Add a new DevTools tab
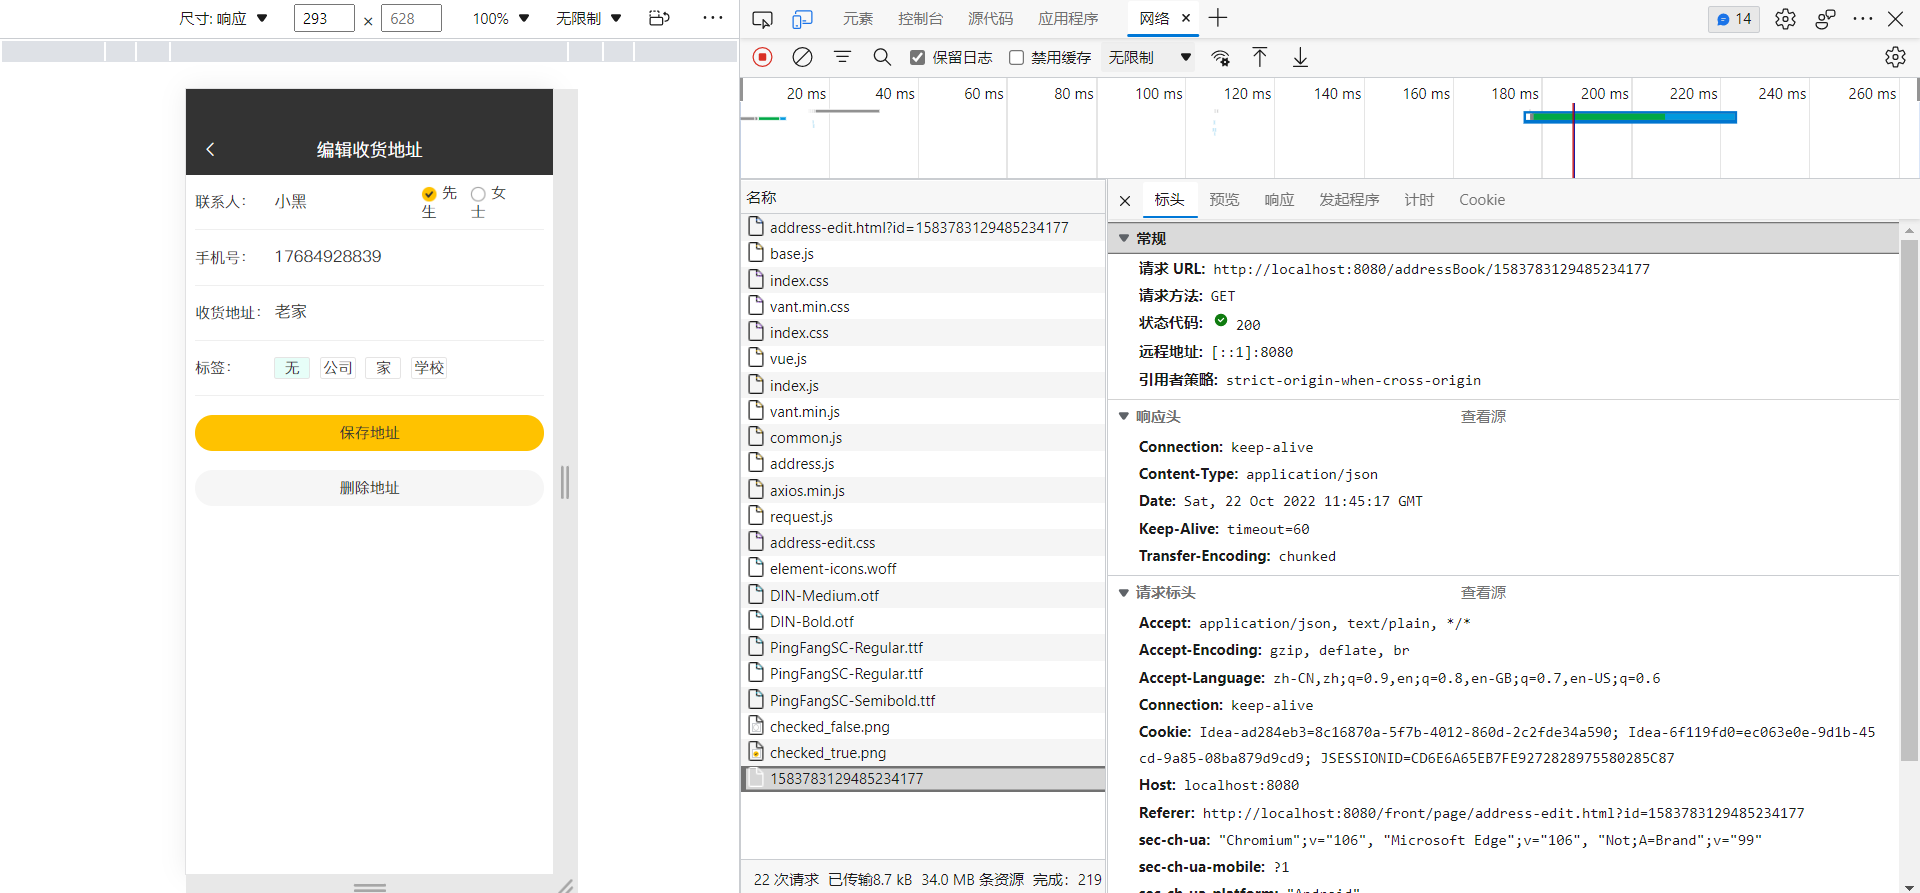The width and height of the screenshot is (1920, 893). tap(1218, 18)
